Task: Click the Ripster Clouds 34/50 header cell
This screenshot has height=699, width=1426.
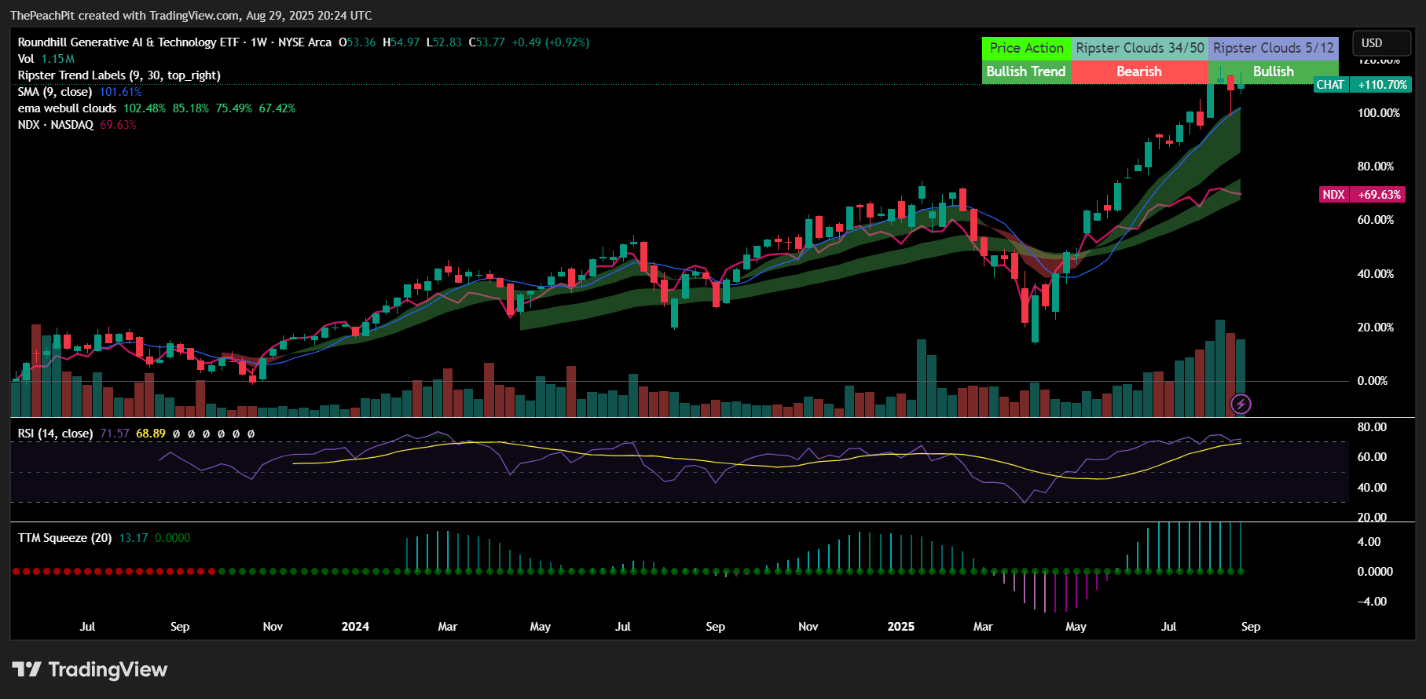Action: pyautogui.click(x=1139, y=48)
